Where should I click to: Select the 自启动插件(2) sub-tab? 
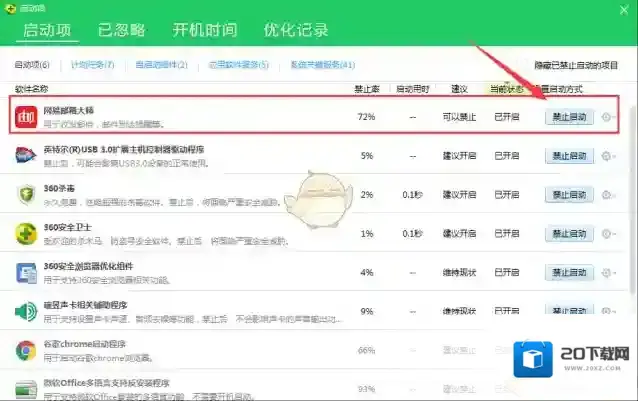(x=162, y=65)
